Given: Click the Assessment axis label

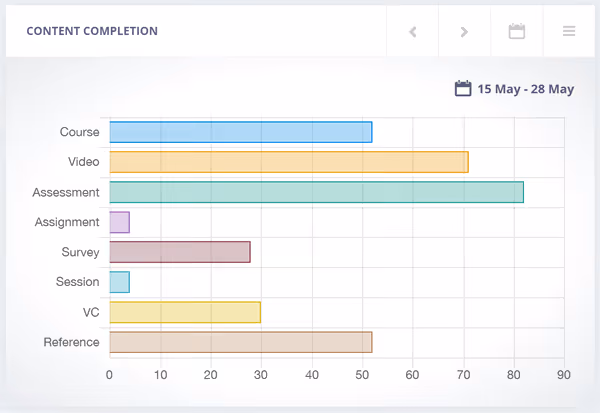Looking at the screenshot, I should pyautogui.click(x=66, y=192).
